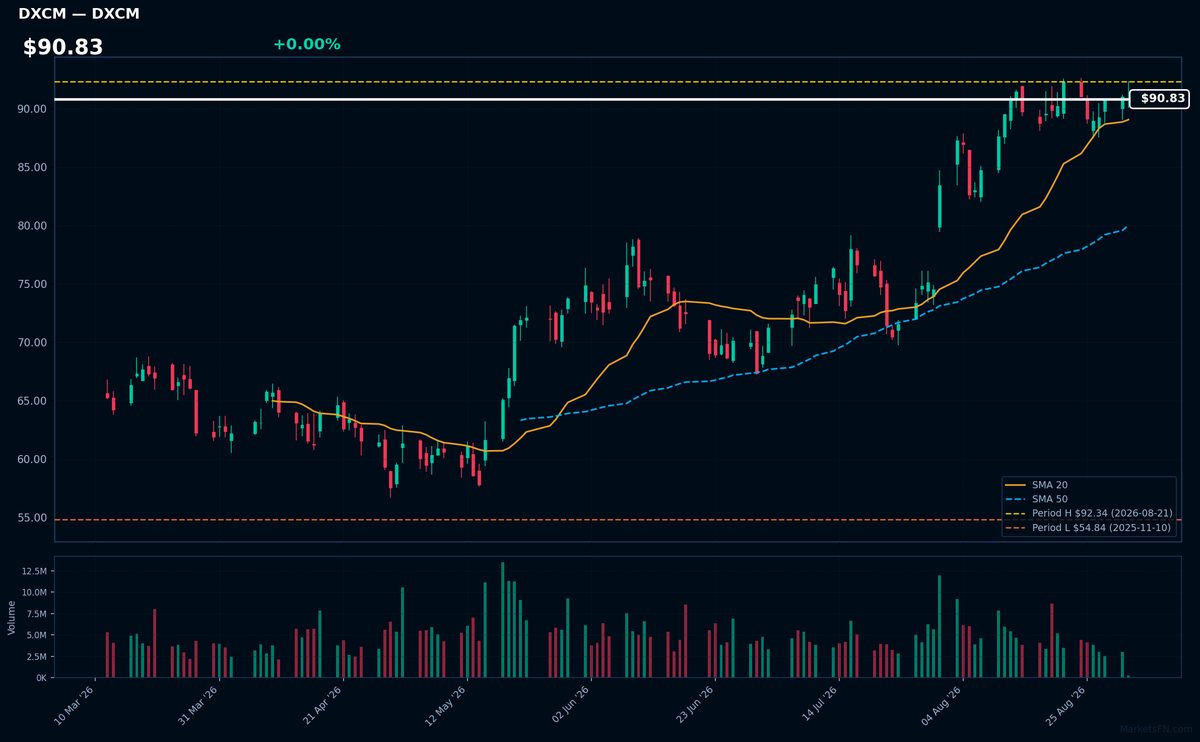Click the 80.00 price axis label
The image size is (1200, 742).
(x=33, y=226)
